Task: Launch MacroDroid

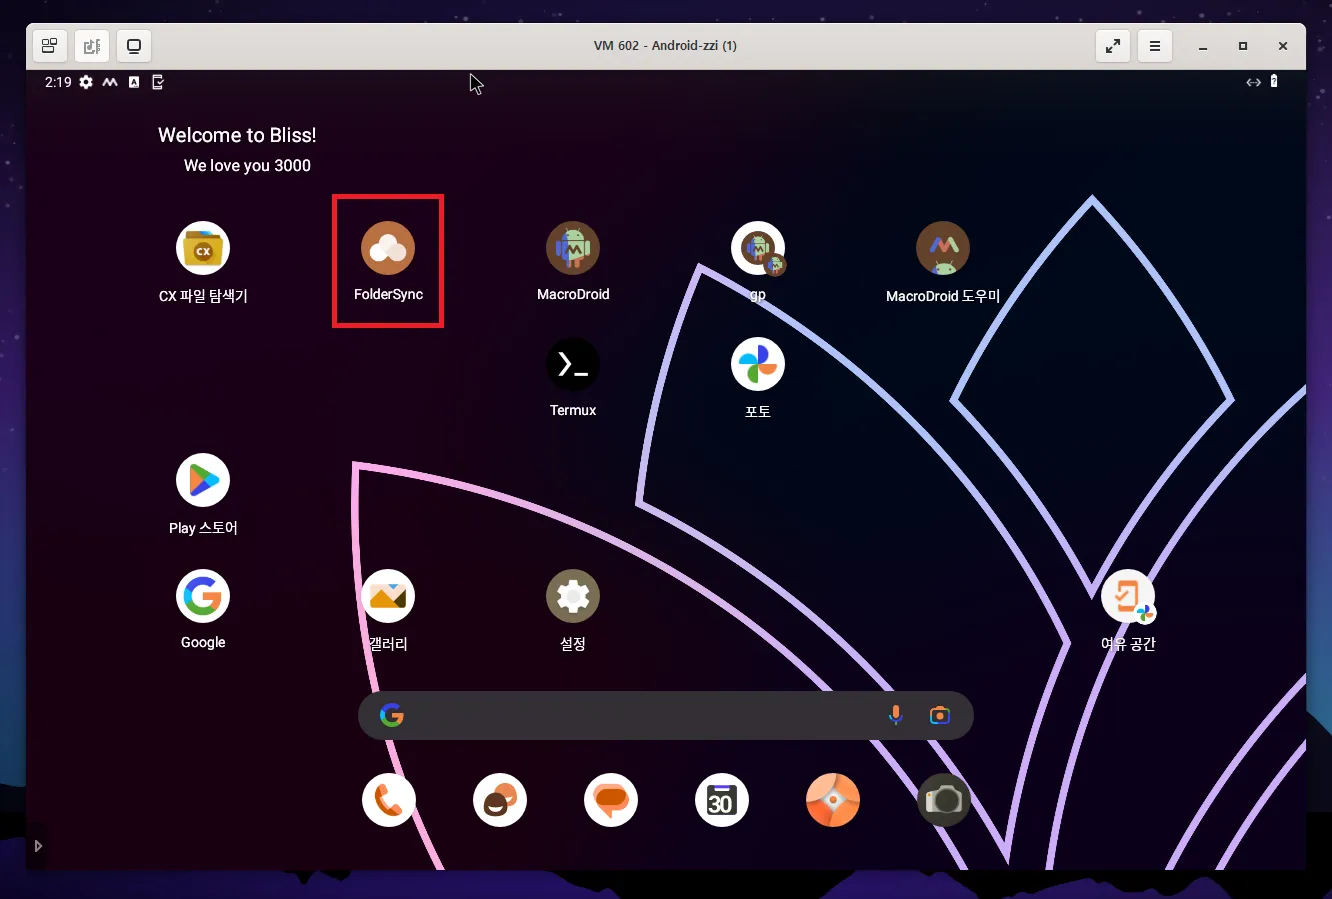Action: [x=572, y=248]
